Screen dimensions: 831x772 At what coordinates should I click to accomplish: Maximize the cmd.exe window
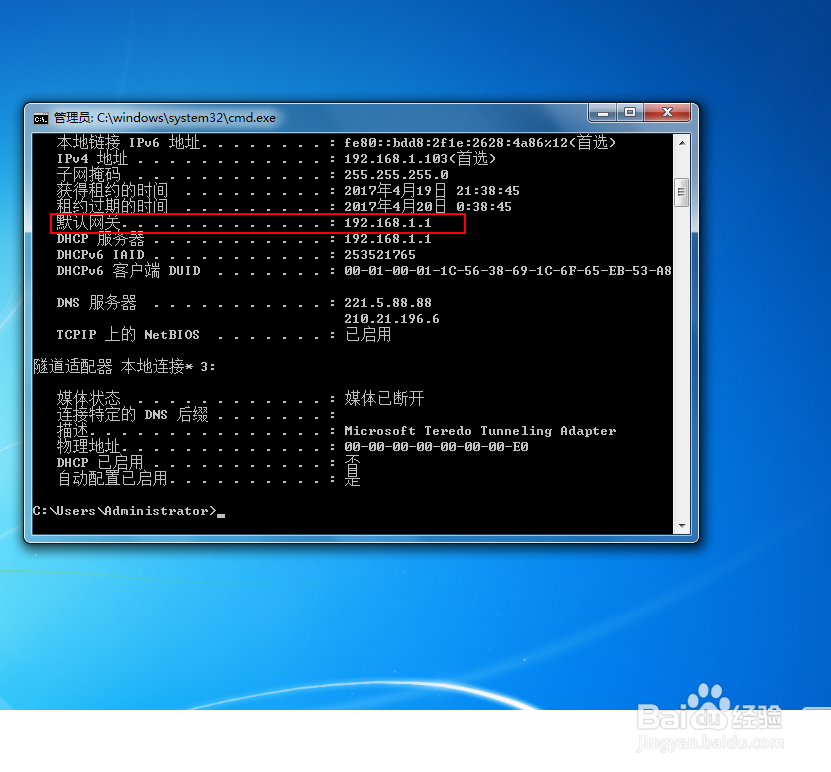pyautogui.click(x=630, y=112)
